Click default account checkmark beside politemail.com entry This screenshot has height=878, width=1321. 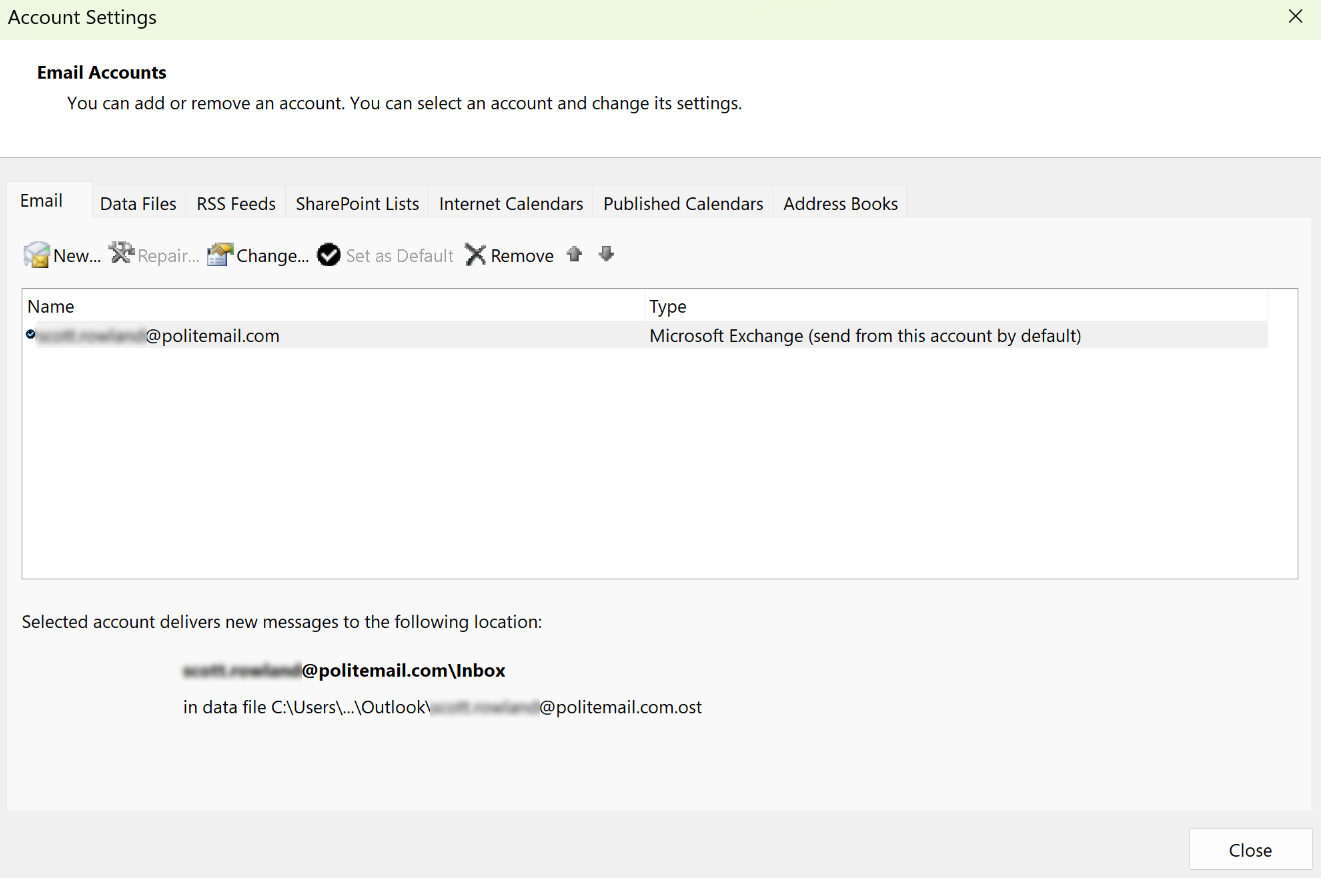(31, 335)
